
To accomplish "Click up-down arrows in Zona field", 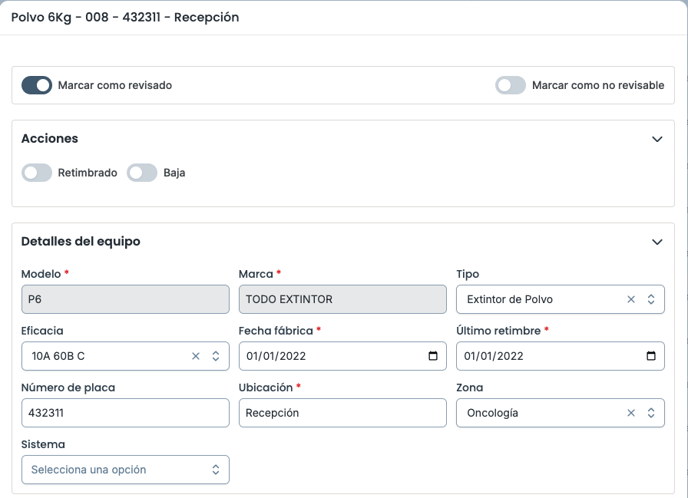I will coord(651,413).
